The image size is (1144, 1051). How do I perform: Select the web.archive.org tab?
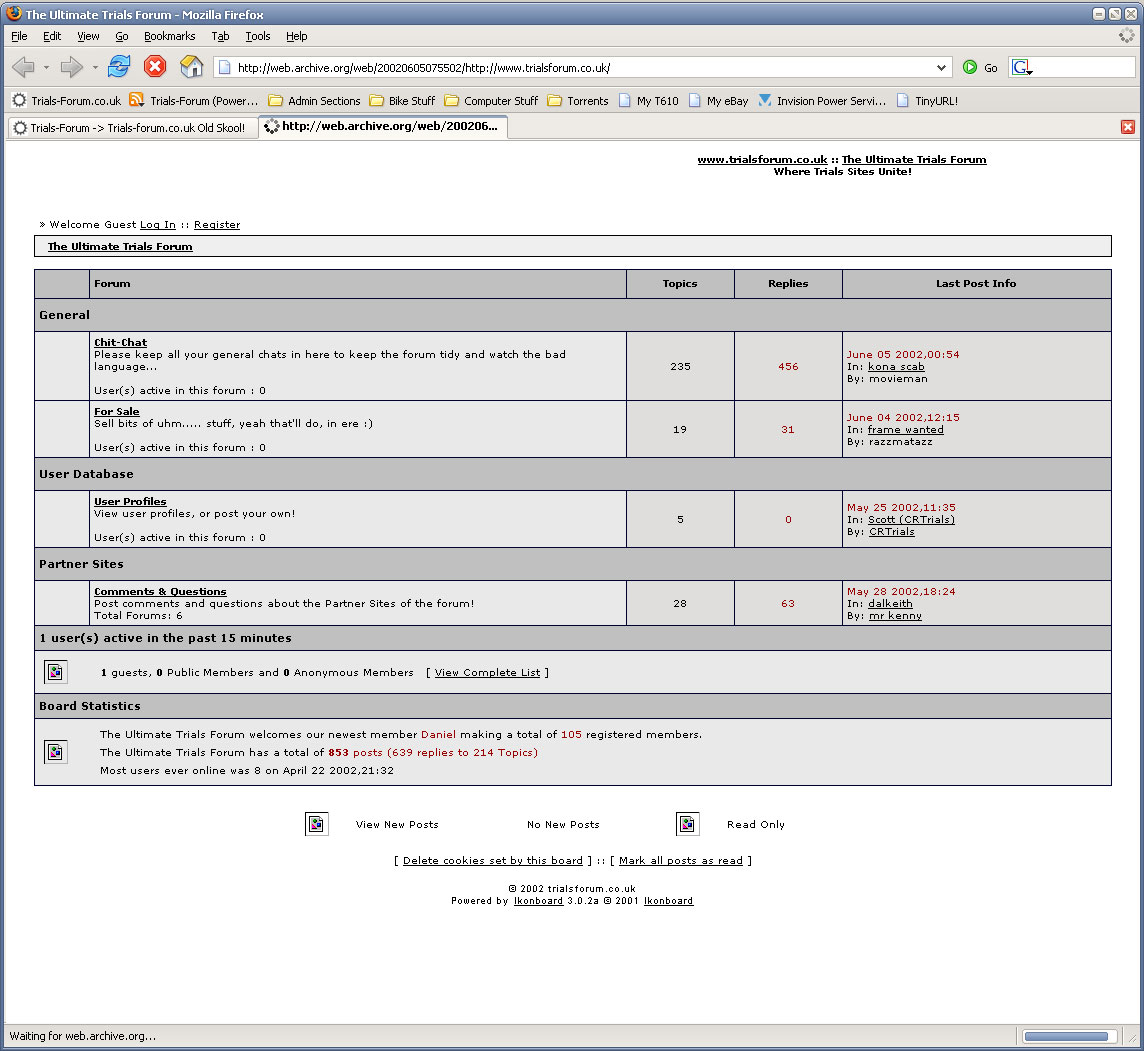click(x=384, y=126)
